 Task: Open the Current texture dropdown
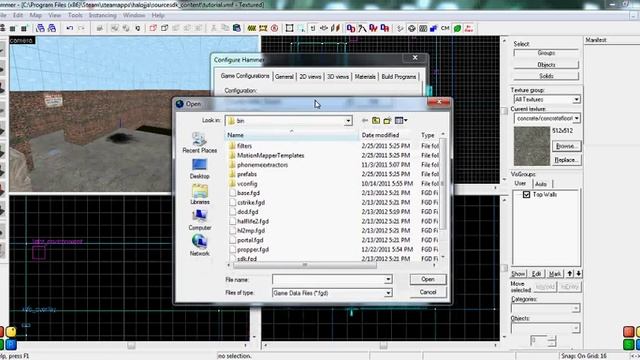click(x=576, y=118)
